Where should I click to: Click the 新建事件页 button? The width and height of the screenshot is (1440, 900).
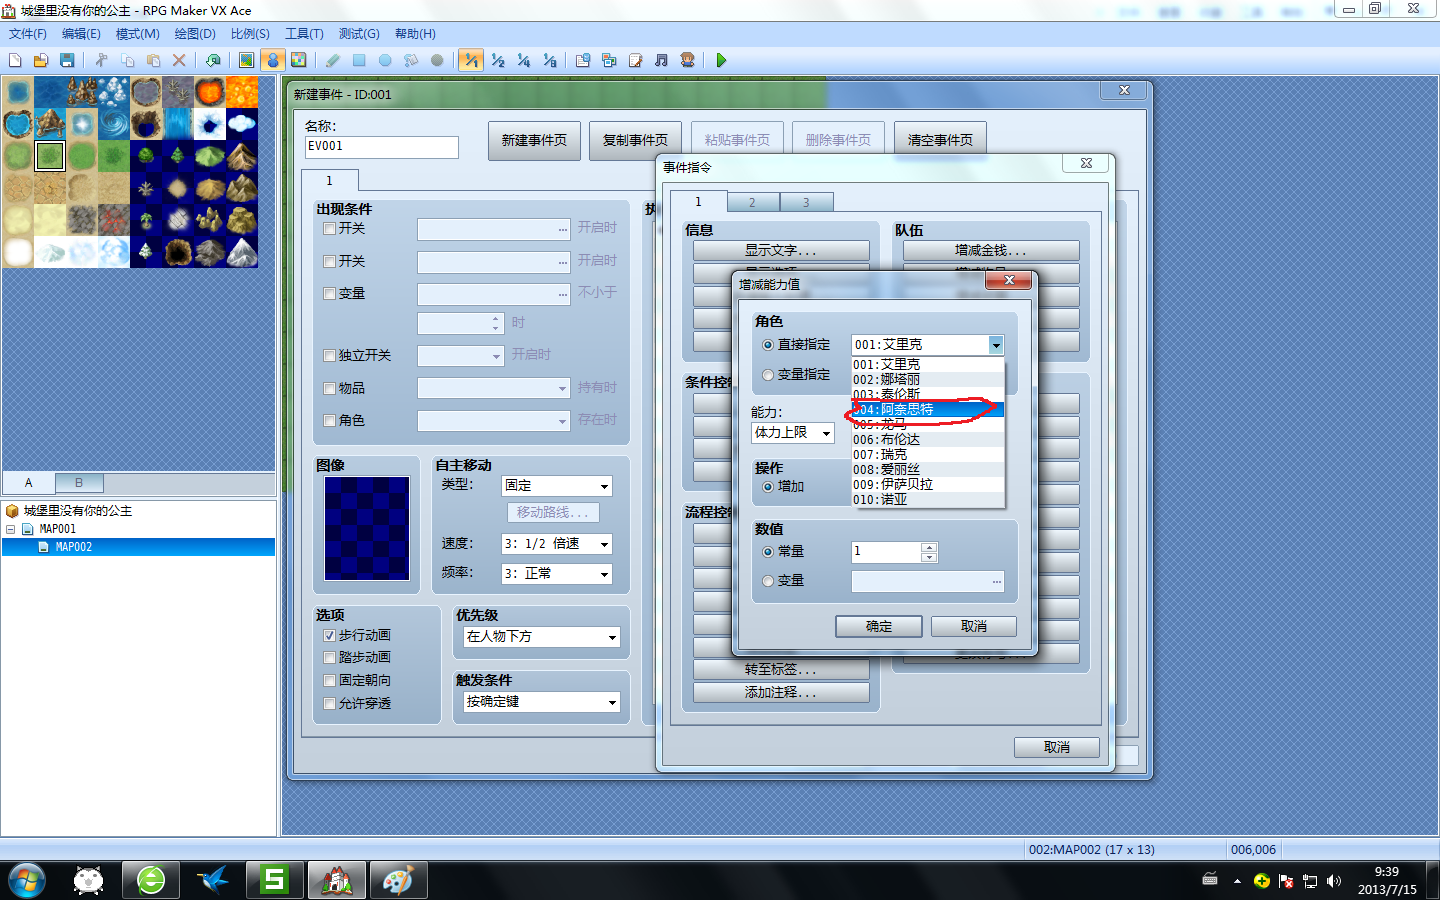(534, 140)
